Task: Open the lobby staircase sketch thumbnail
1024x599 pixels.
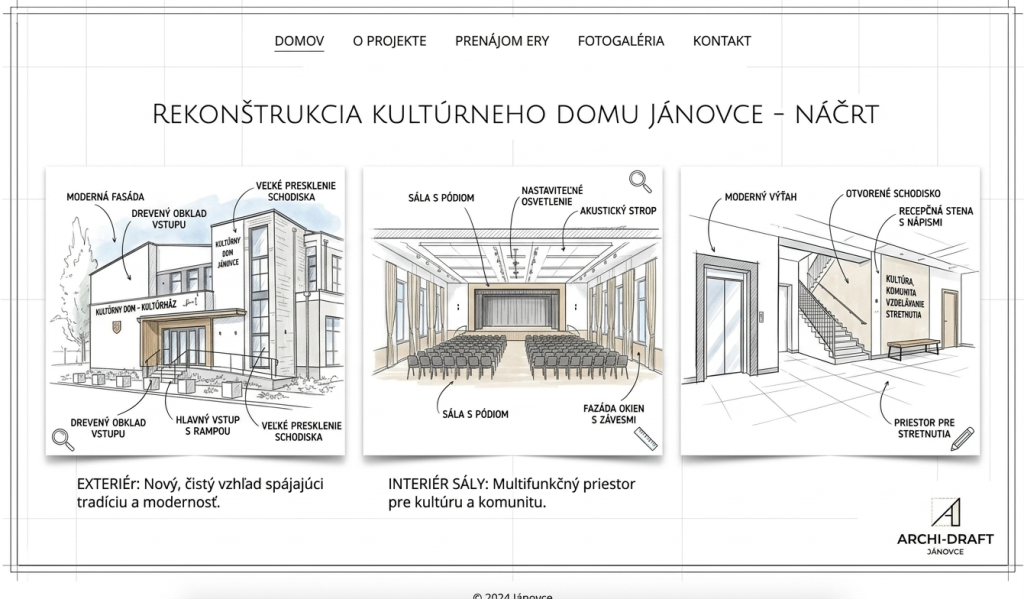Action: pos(830,311)
